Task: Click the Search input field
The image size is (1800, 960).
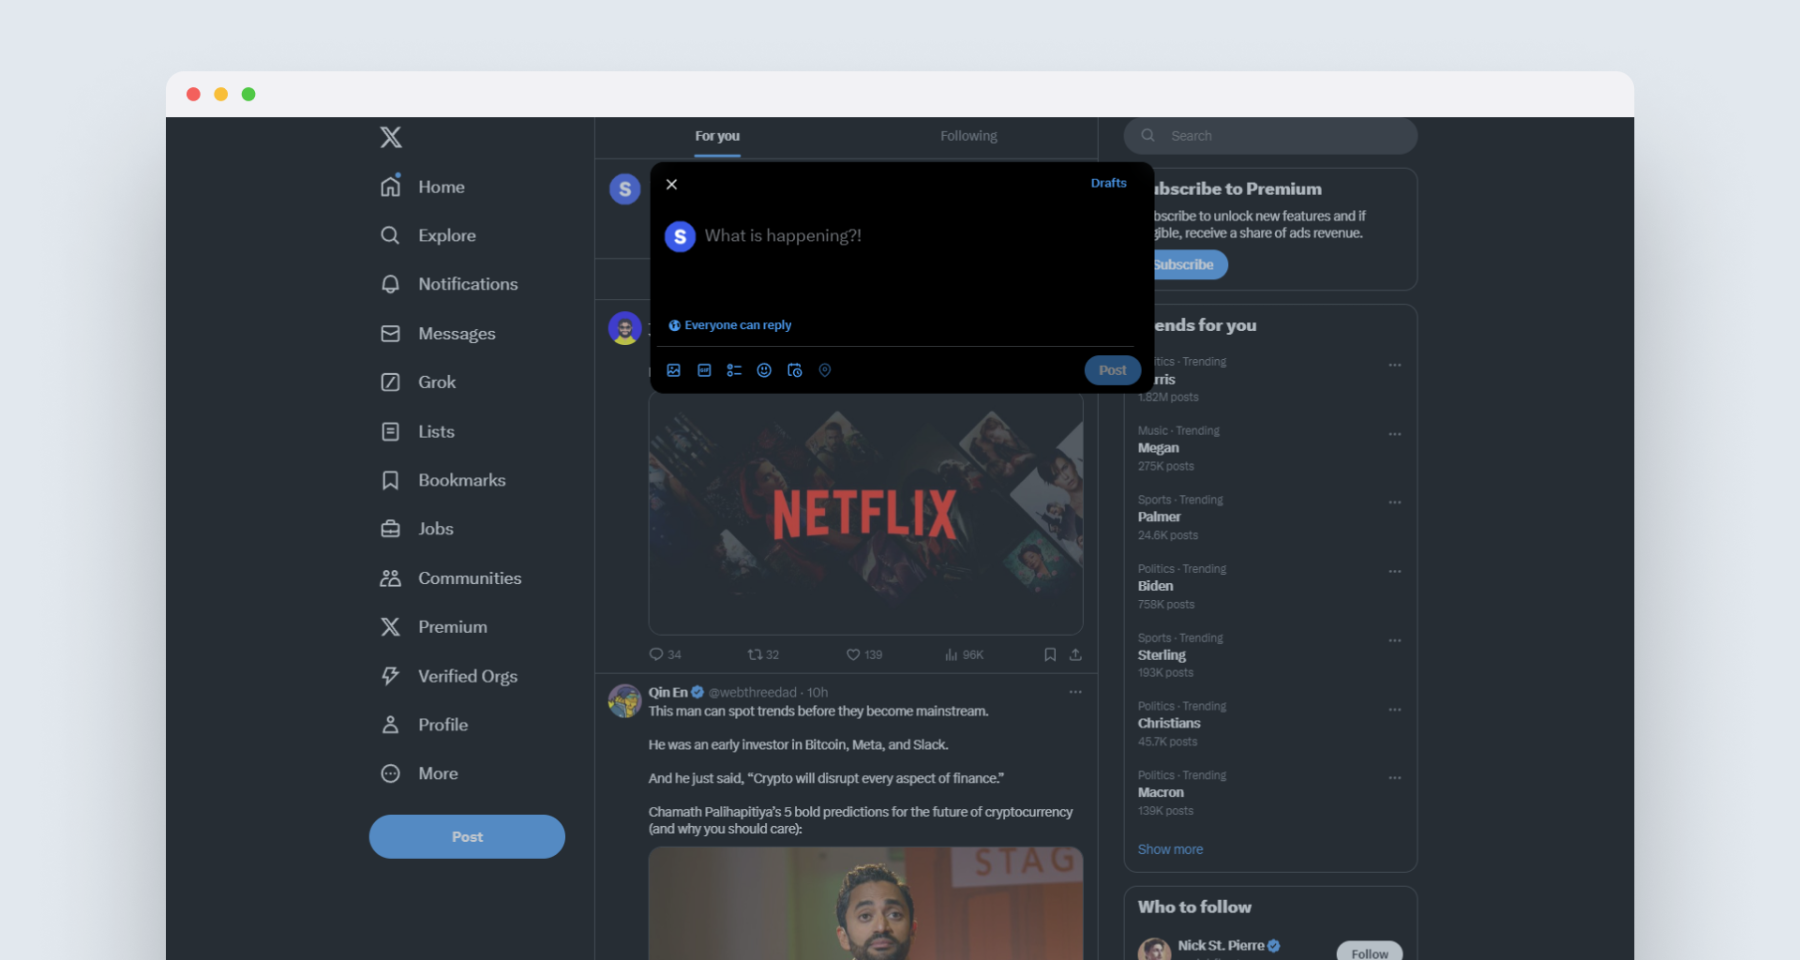Action: coord(1270,136)
